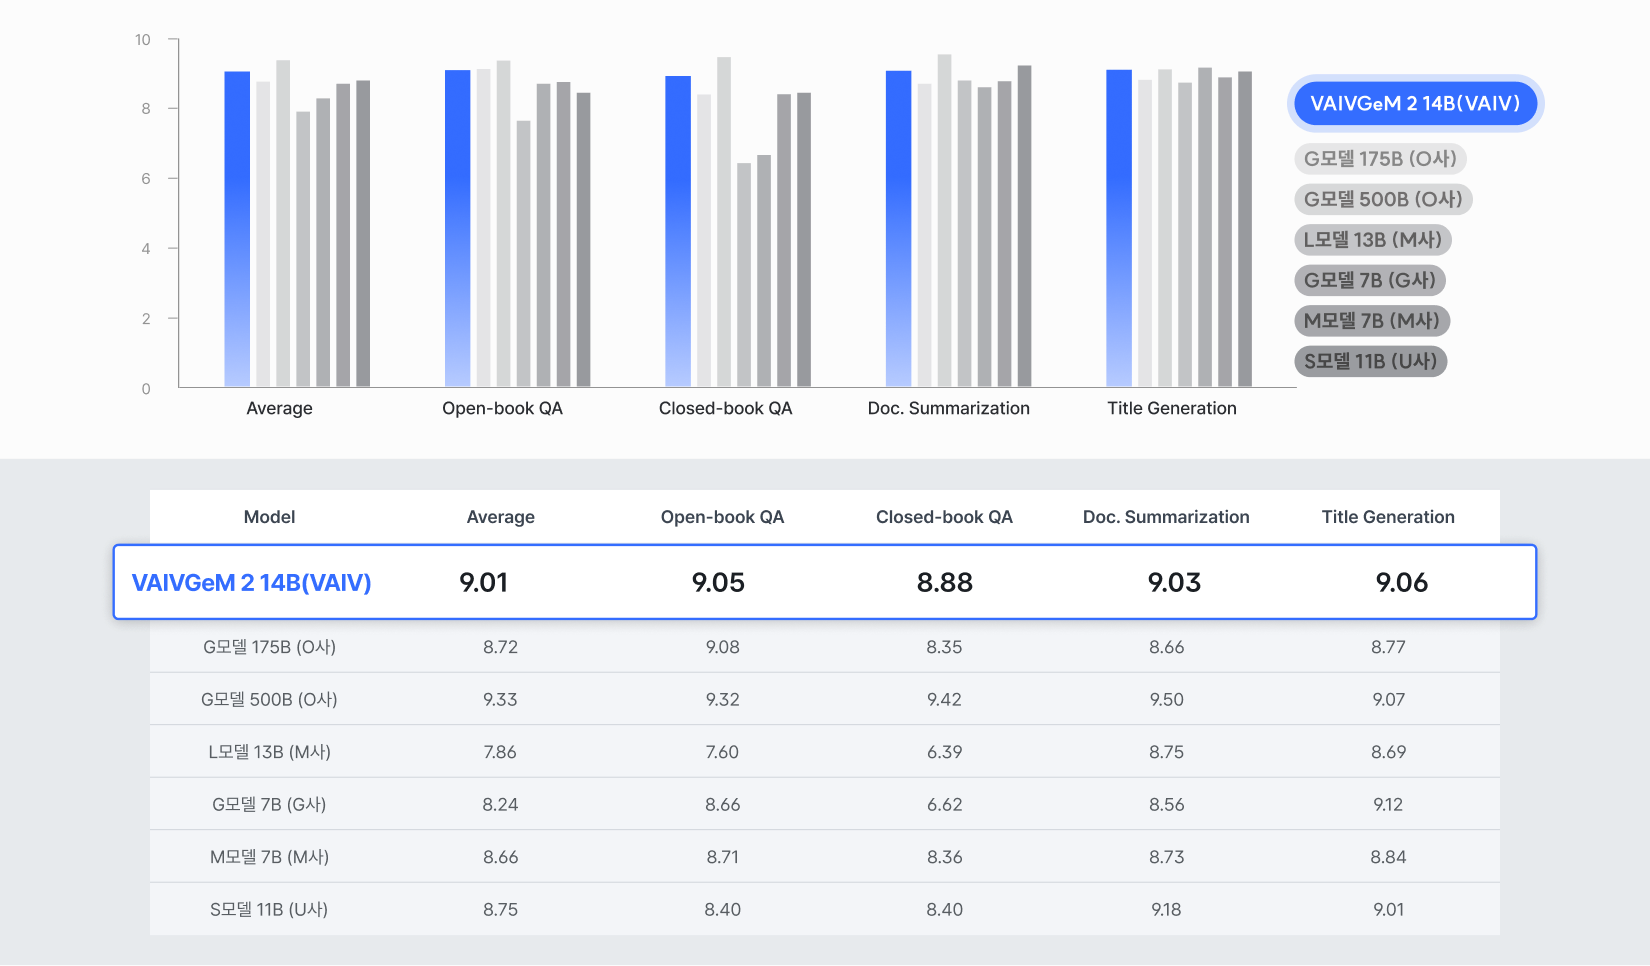Select the G모델 175B (O사) table row name
This screenshot has width=1650, height=966.
[270, 647]
